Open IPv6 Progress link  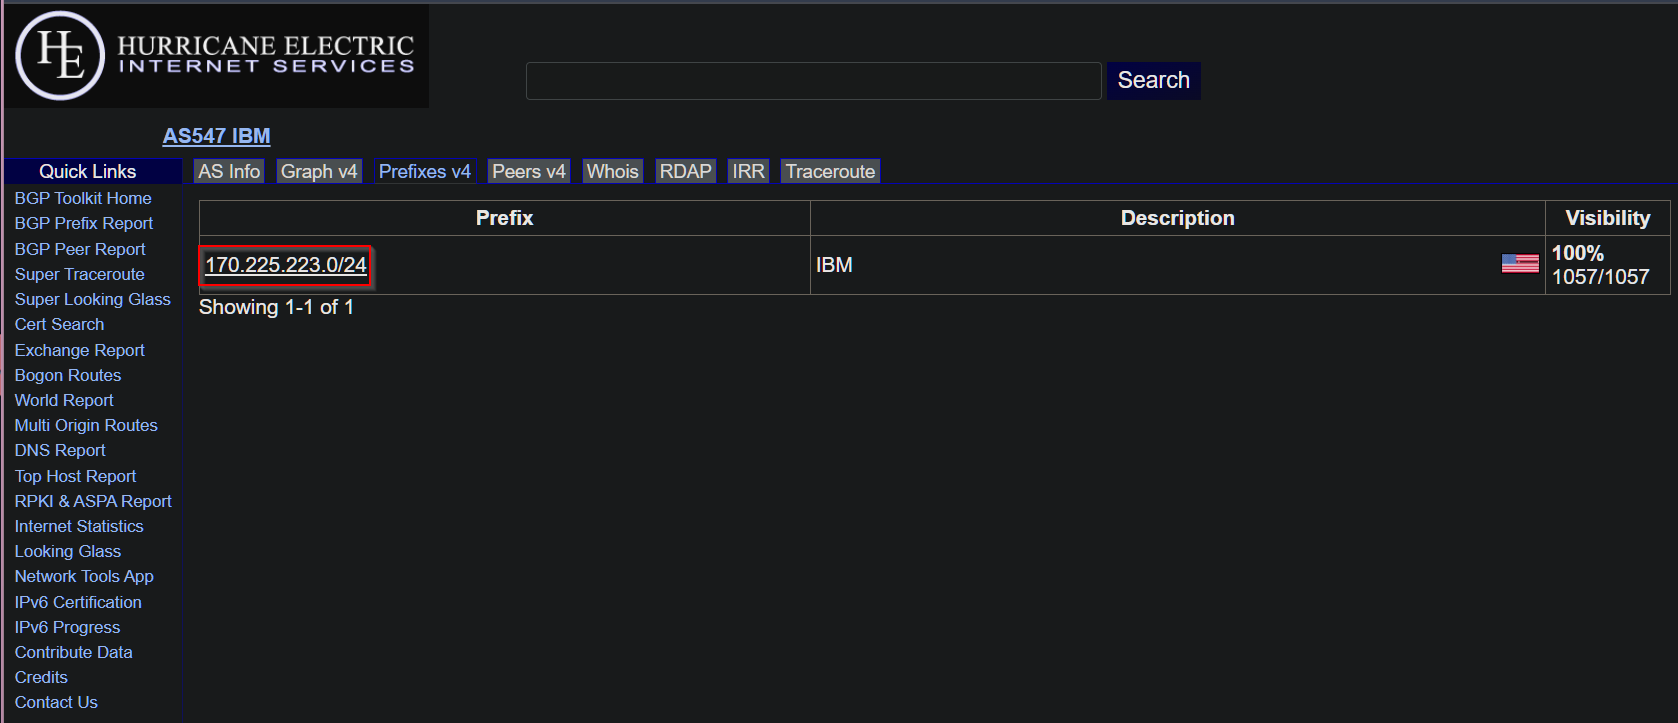(67, 627)
